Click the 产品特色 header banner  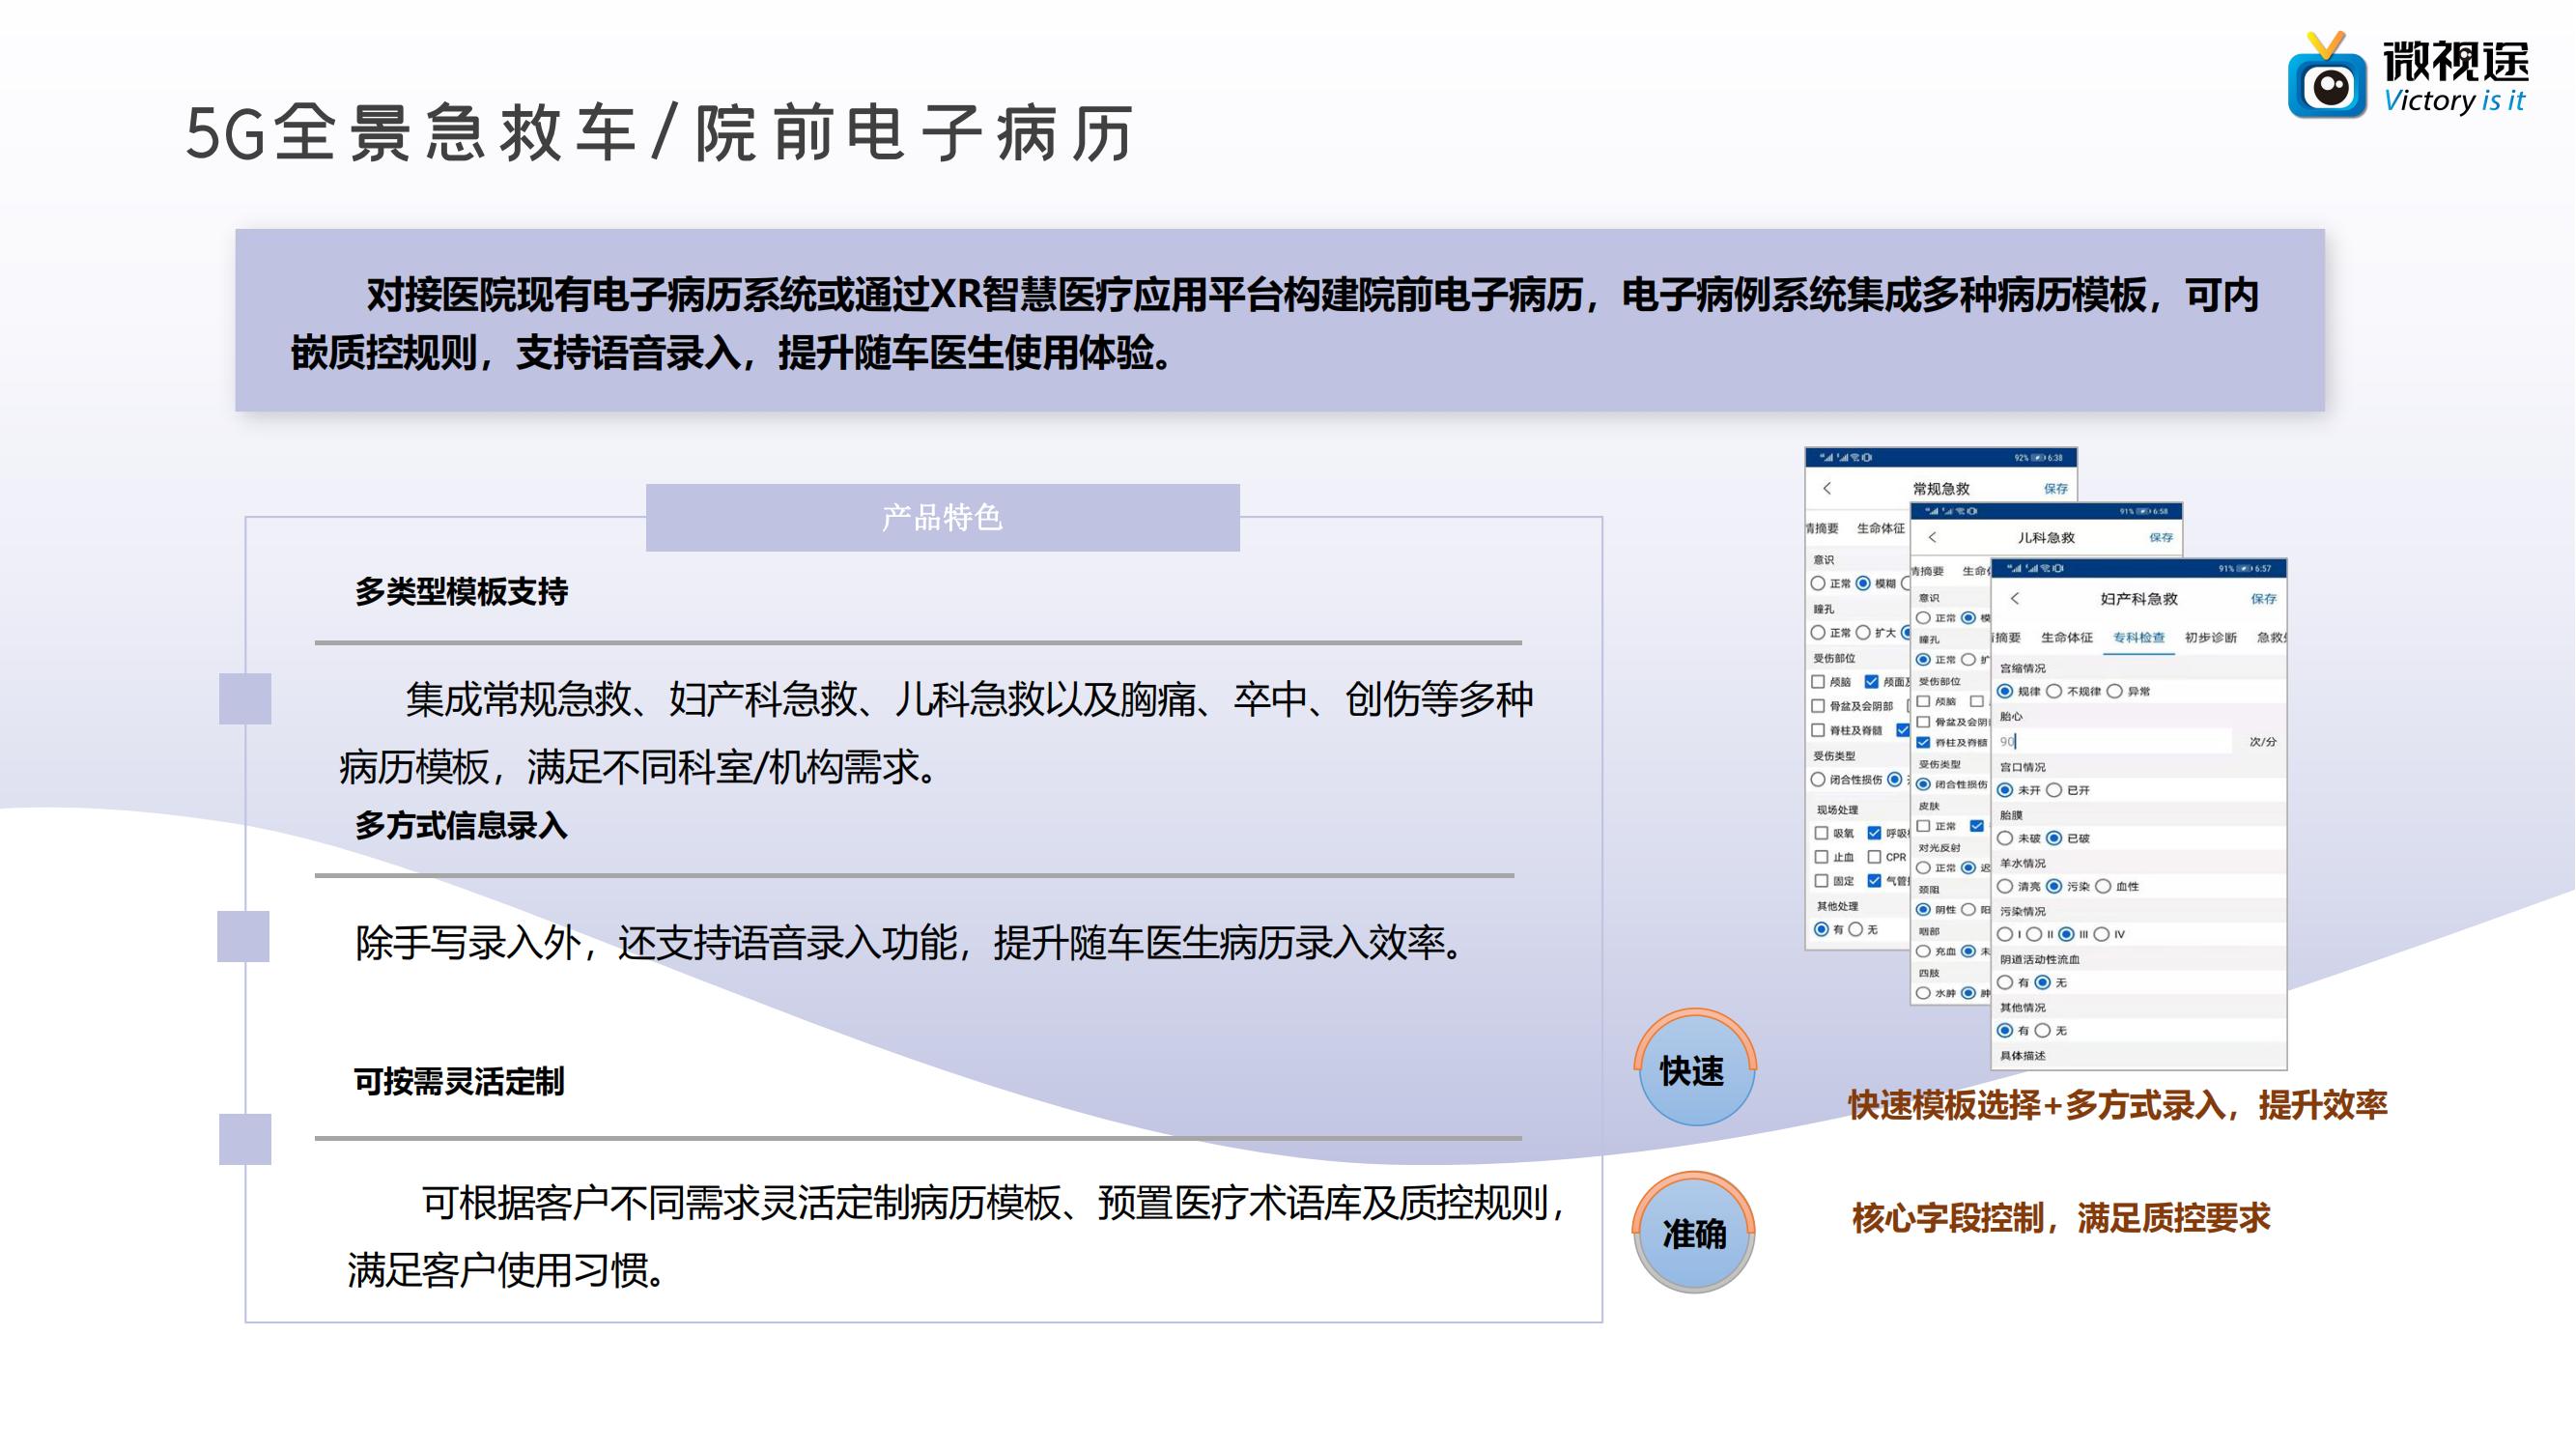click(942, 517)
